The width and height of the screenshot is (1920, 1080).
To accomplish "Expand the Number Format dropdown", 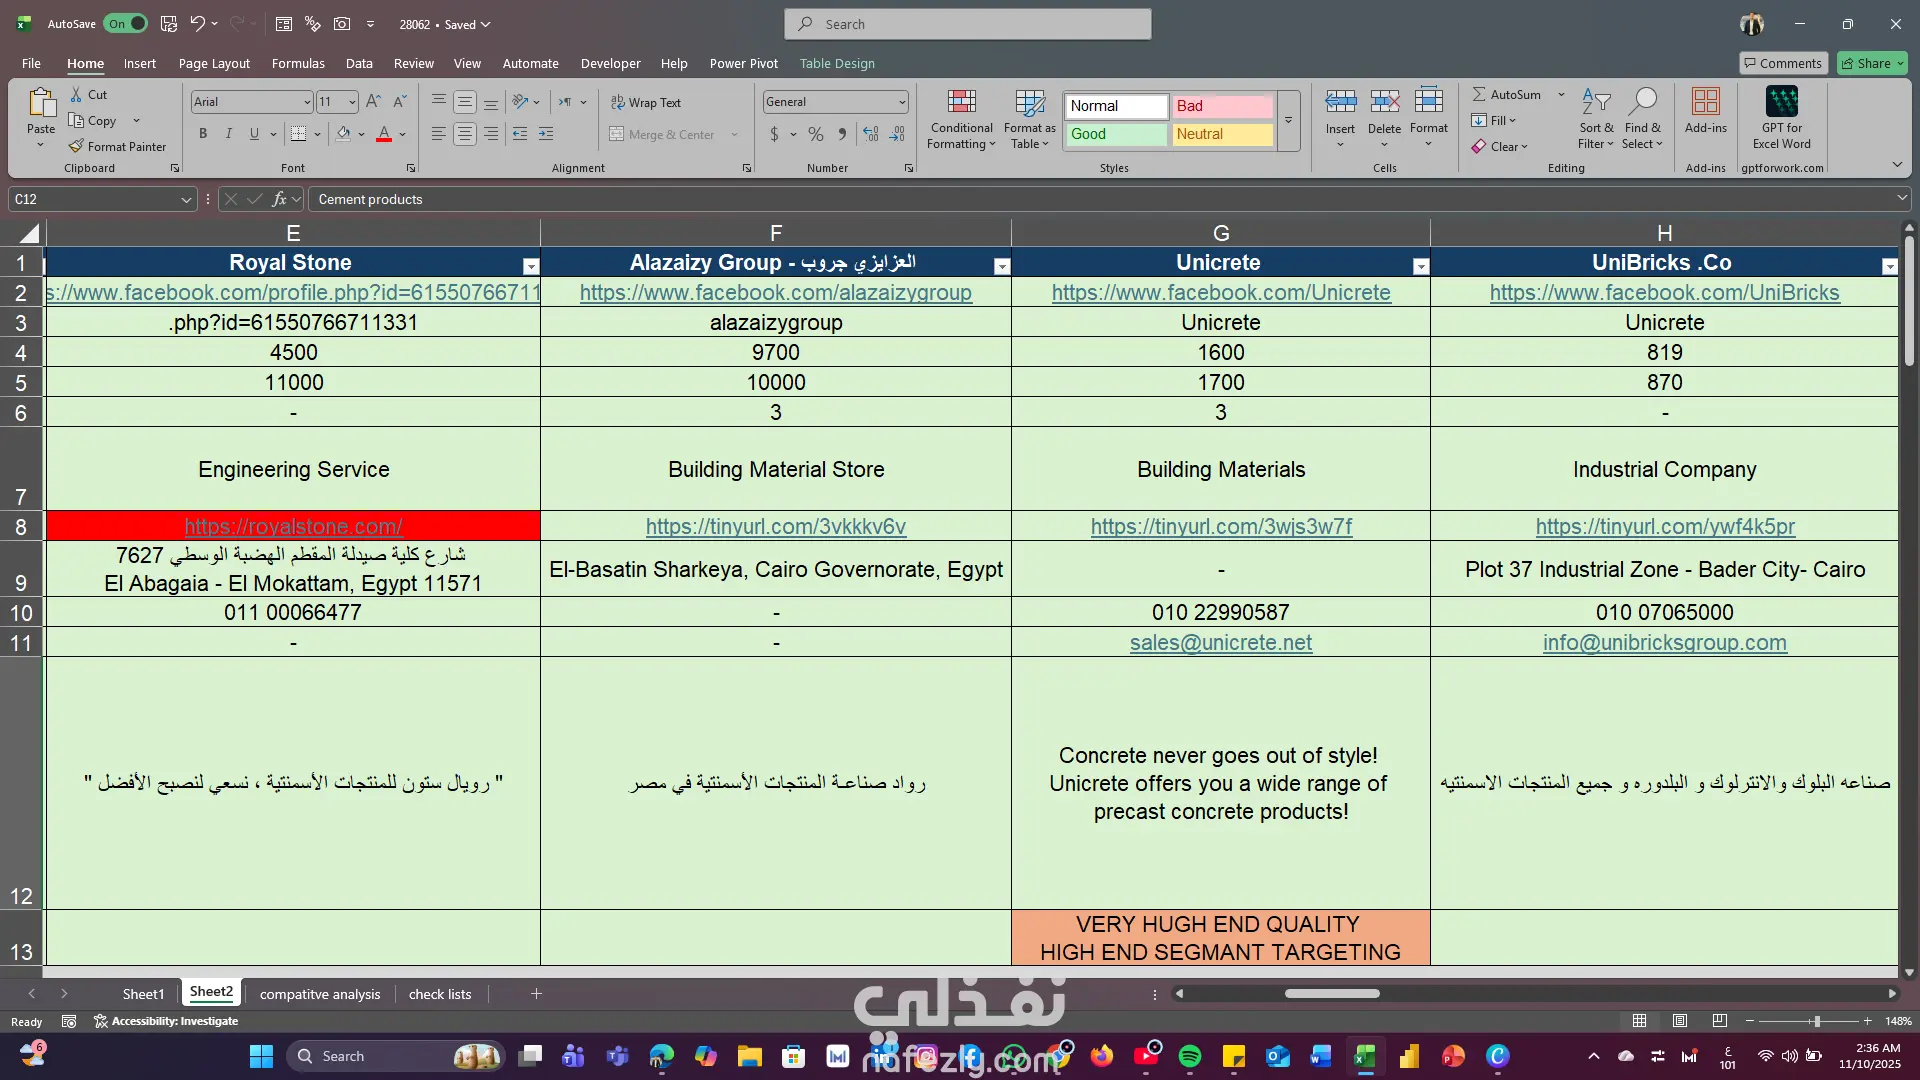I will 901,102.
